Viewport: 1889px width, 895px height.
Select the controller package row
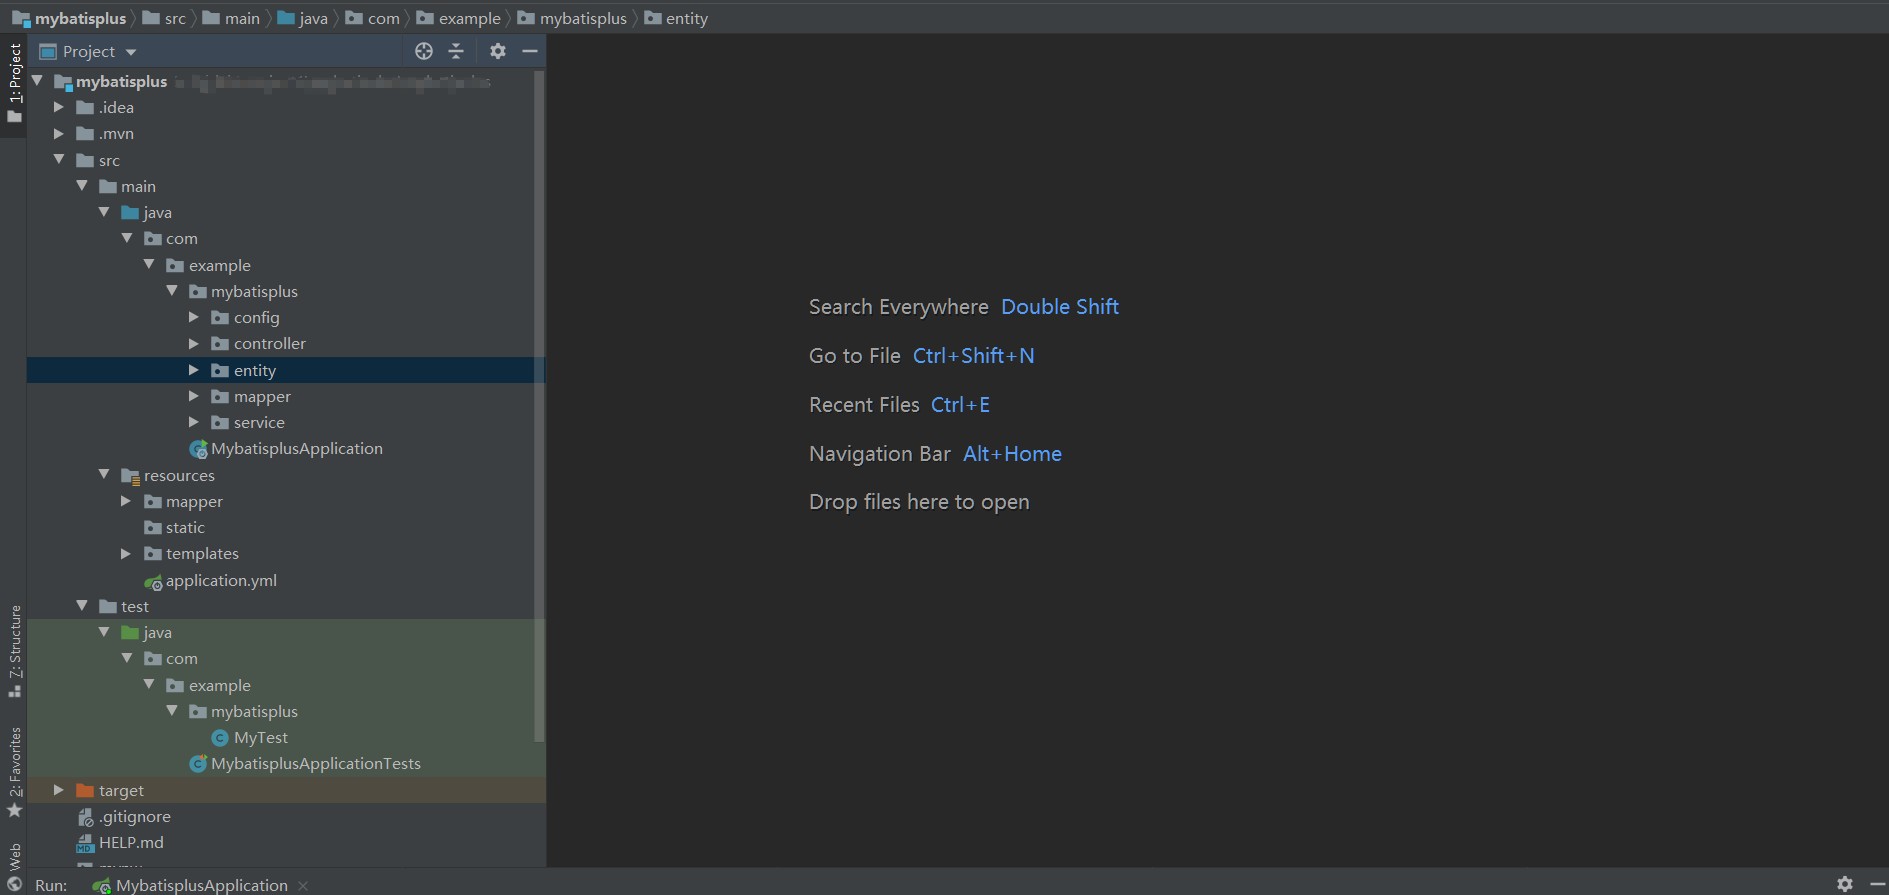tap(286, 343)
